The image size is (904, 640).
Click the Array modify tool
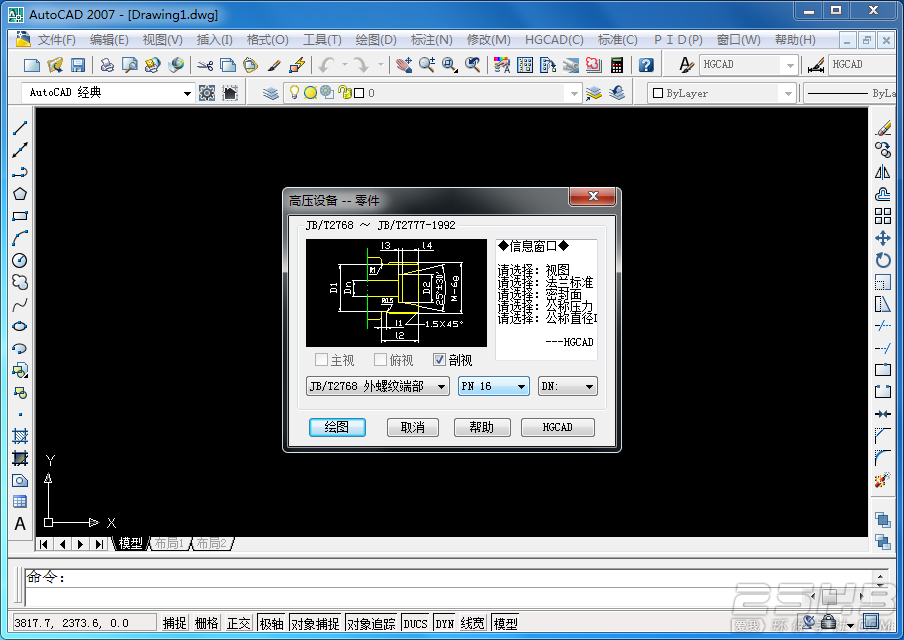click(x=883, y=216)
